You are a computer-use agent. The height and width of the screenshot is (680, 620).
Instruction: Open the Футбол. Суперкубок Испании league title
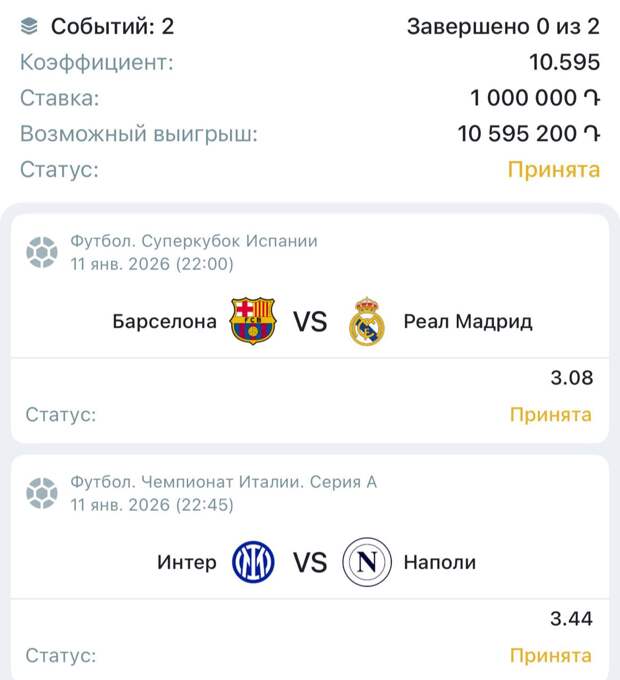(x=193, y=241)
